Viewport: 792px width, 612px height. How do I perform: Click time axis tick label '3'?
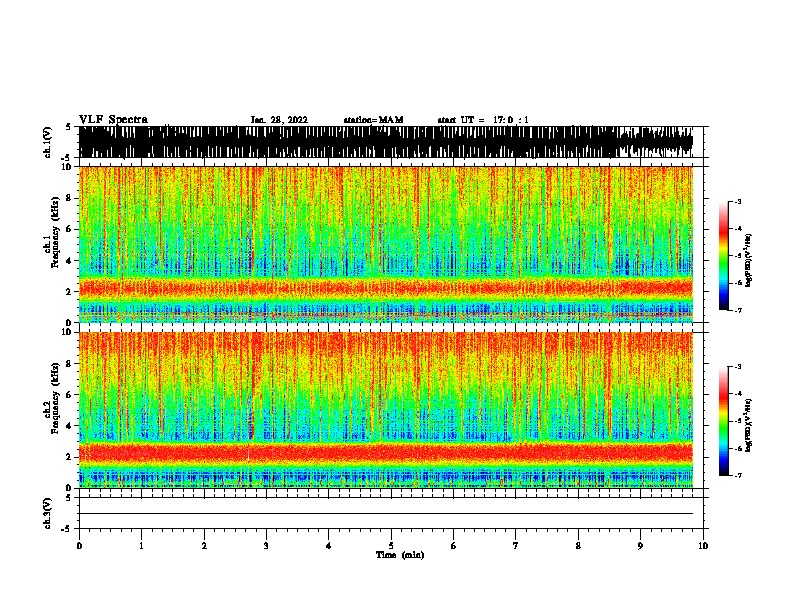(266, 546)
